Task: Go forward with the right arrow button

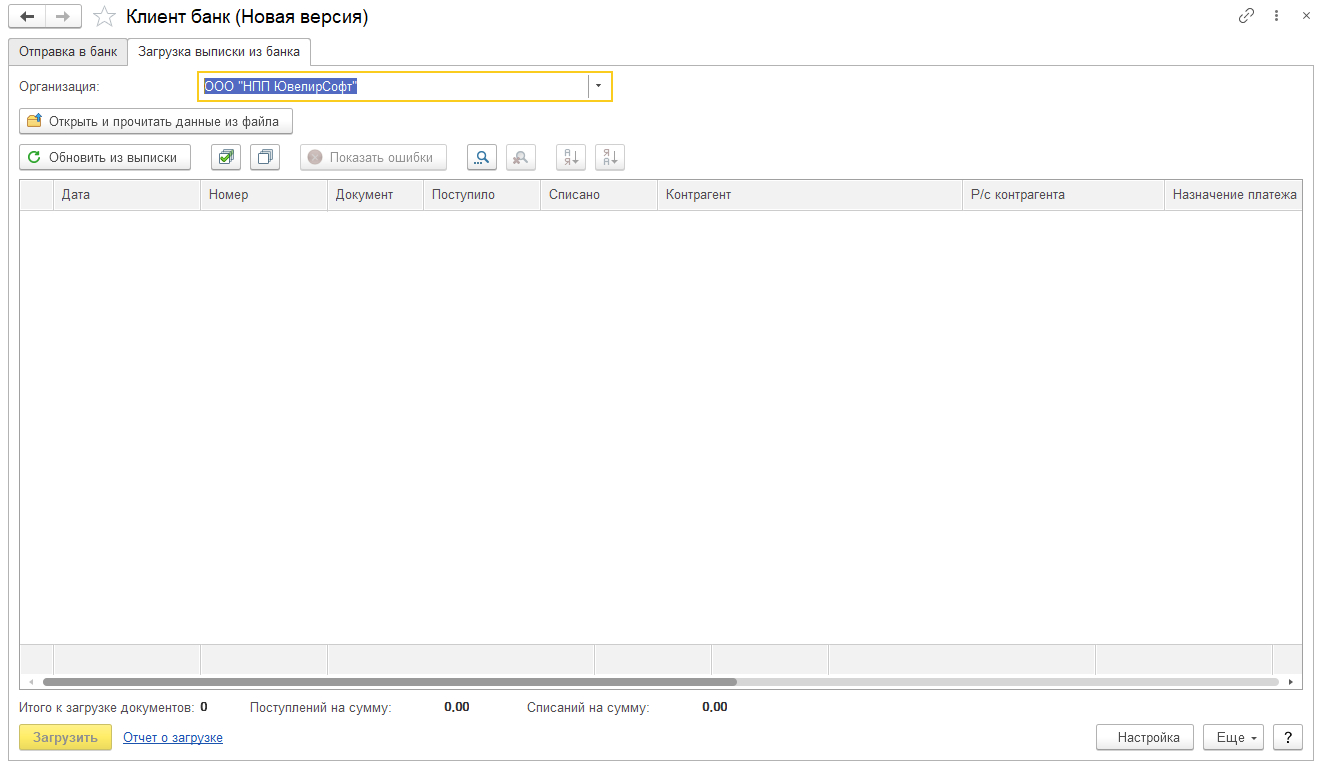Action: 63,16
